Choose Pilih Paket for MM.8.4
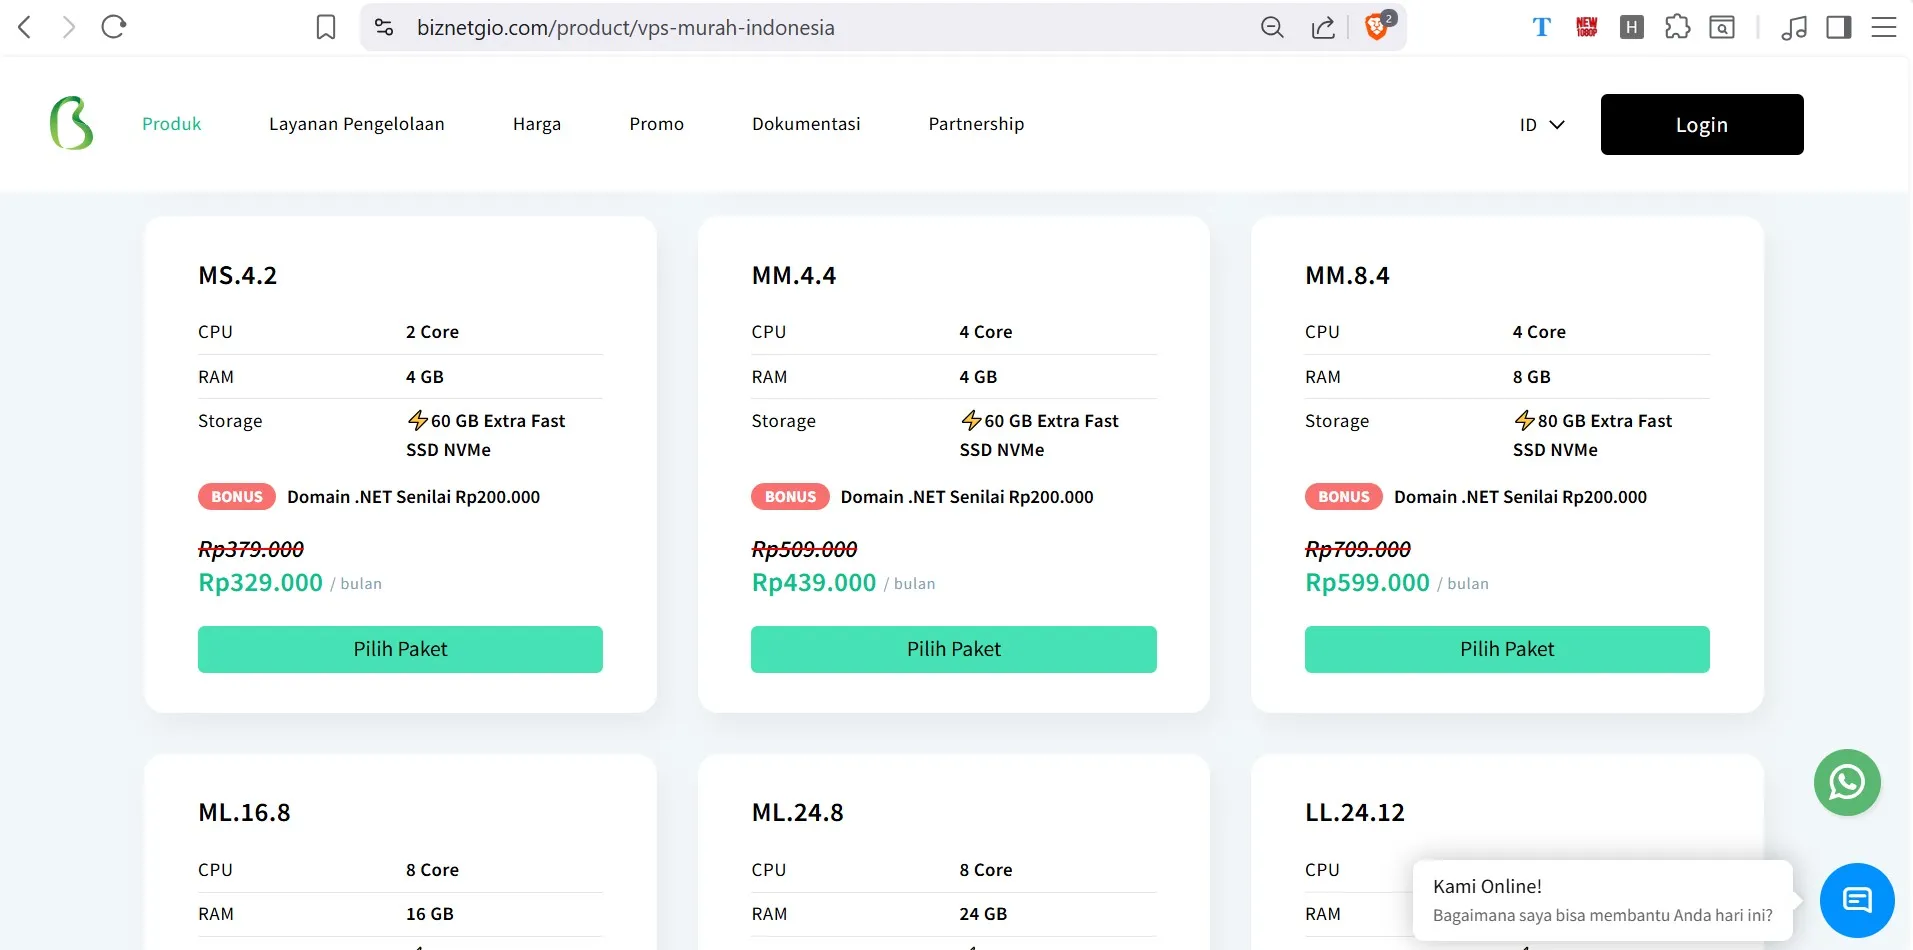 (1507, 649)
